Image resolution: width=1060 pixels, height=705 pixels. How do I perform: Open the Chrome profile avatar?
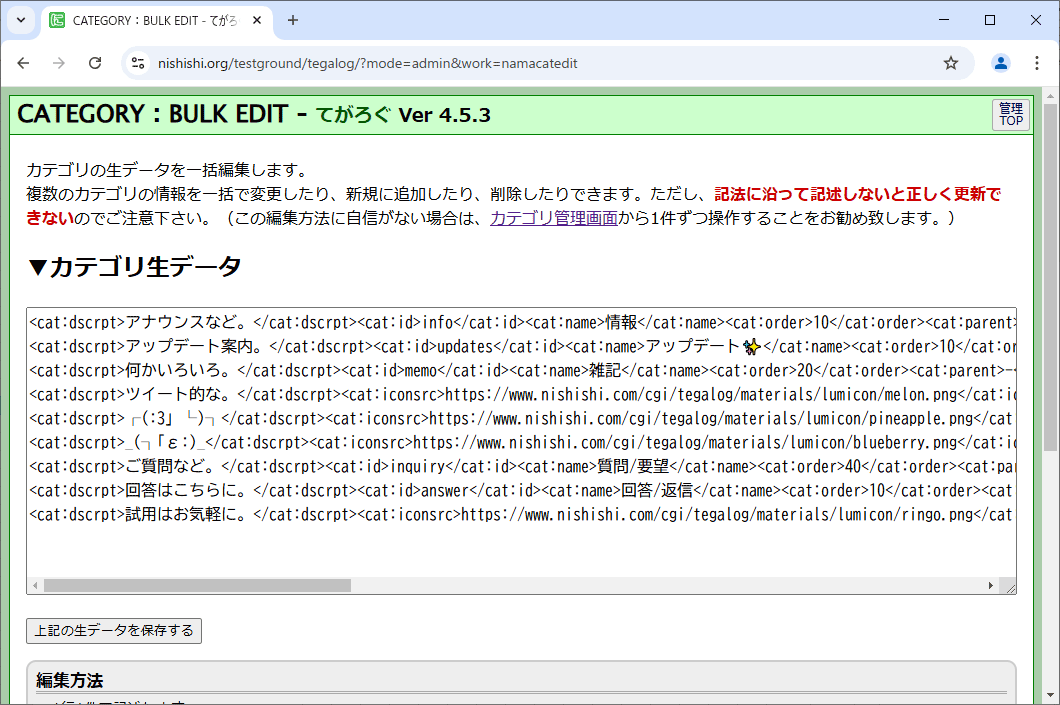pyautogui.click(x=1001, y=63)
